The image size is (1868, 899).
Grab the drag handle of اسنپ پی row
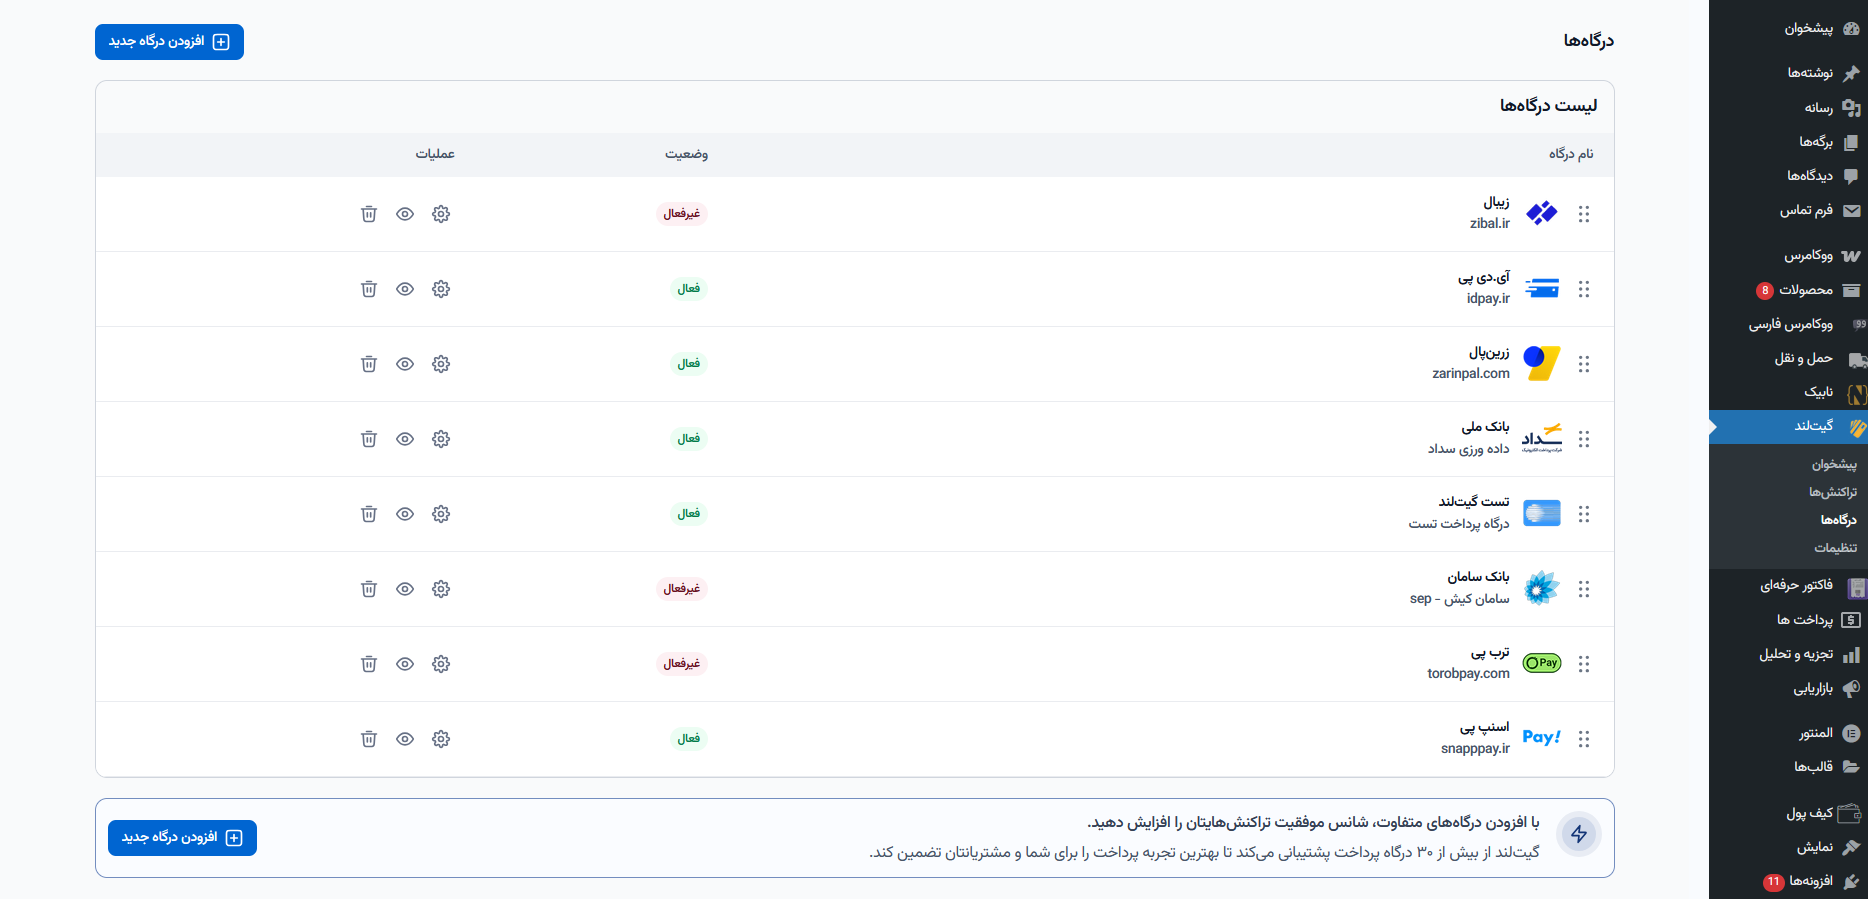[1584, 739]
